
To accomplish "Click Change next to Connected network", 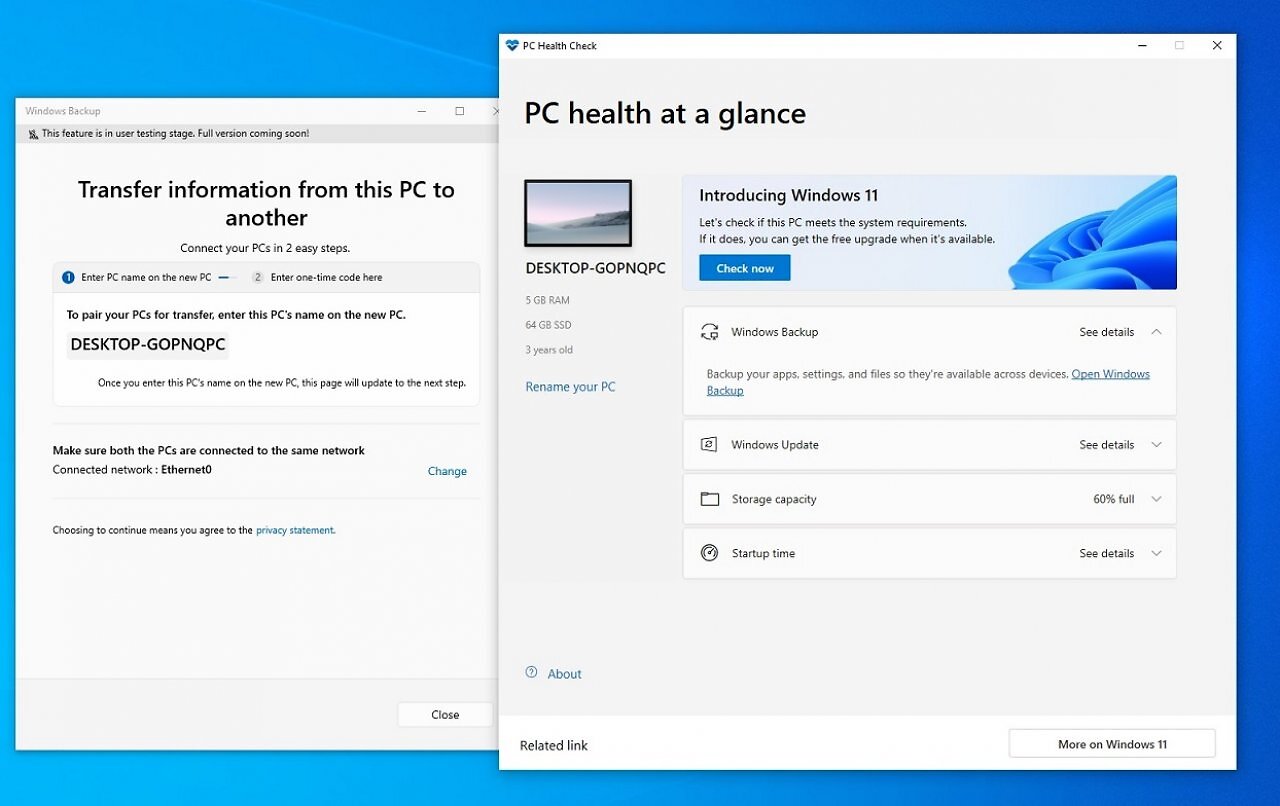I will (x=447, y=471).
